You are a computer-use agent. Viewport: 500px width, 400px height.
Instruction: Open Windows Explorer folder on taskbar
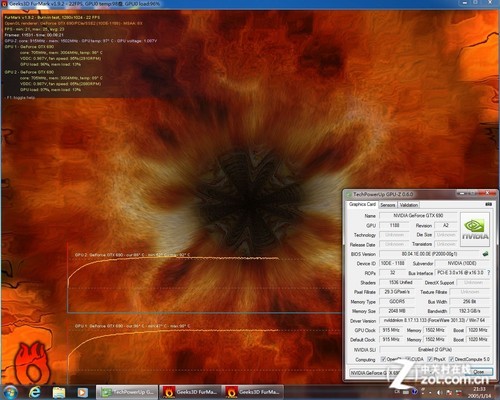point(59,392)
